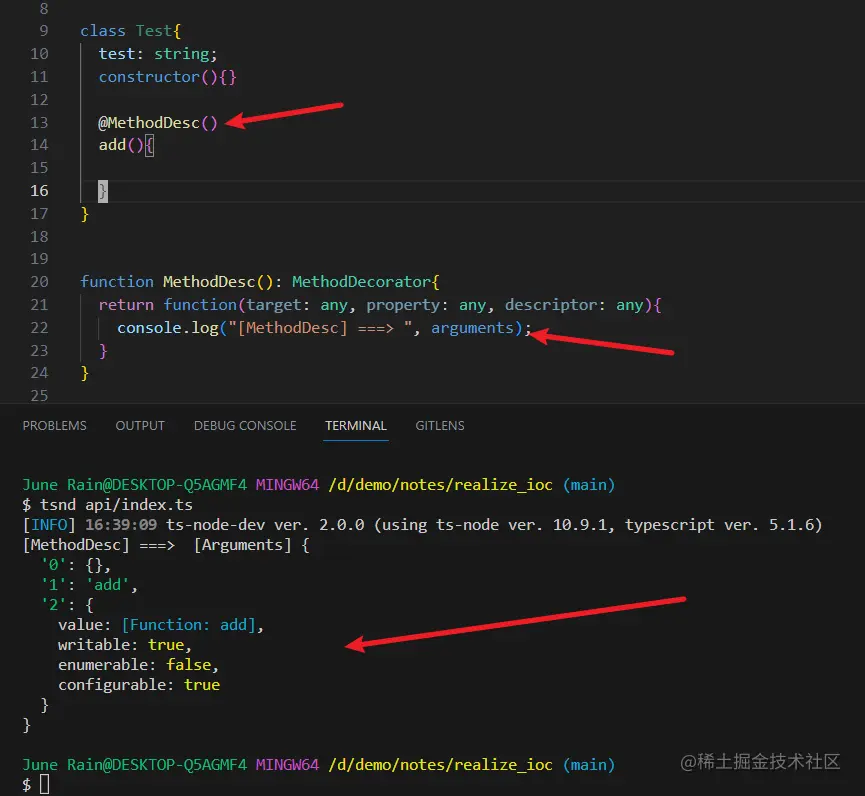Click '[Arguments] {' in terminal output
The image size is (865, 796).
(x=252, y=545)
